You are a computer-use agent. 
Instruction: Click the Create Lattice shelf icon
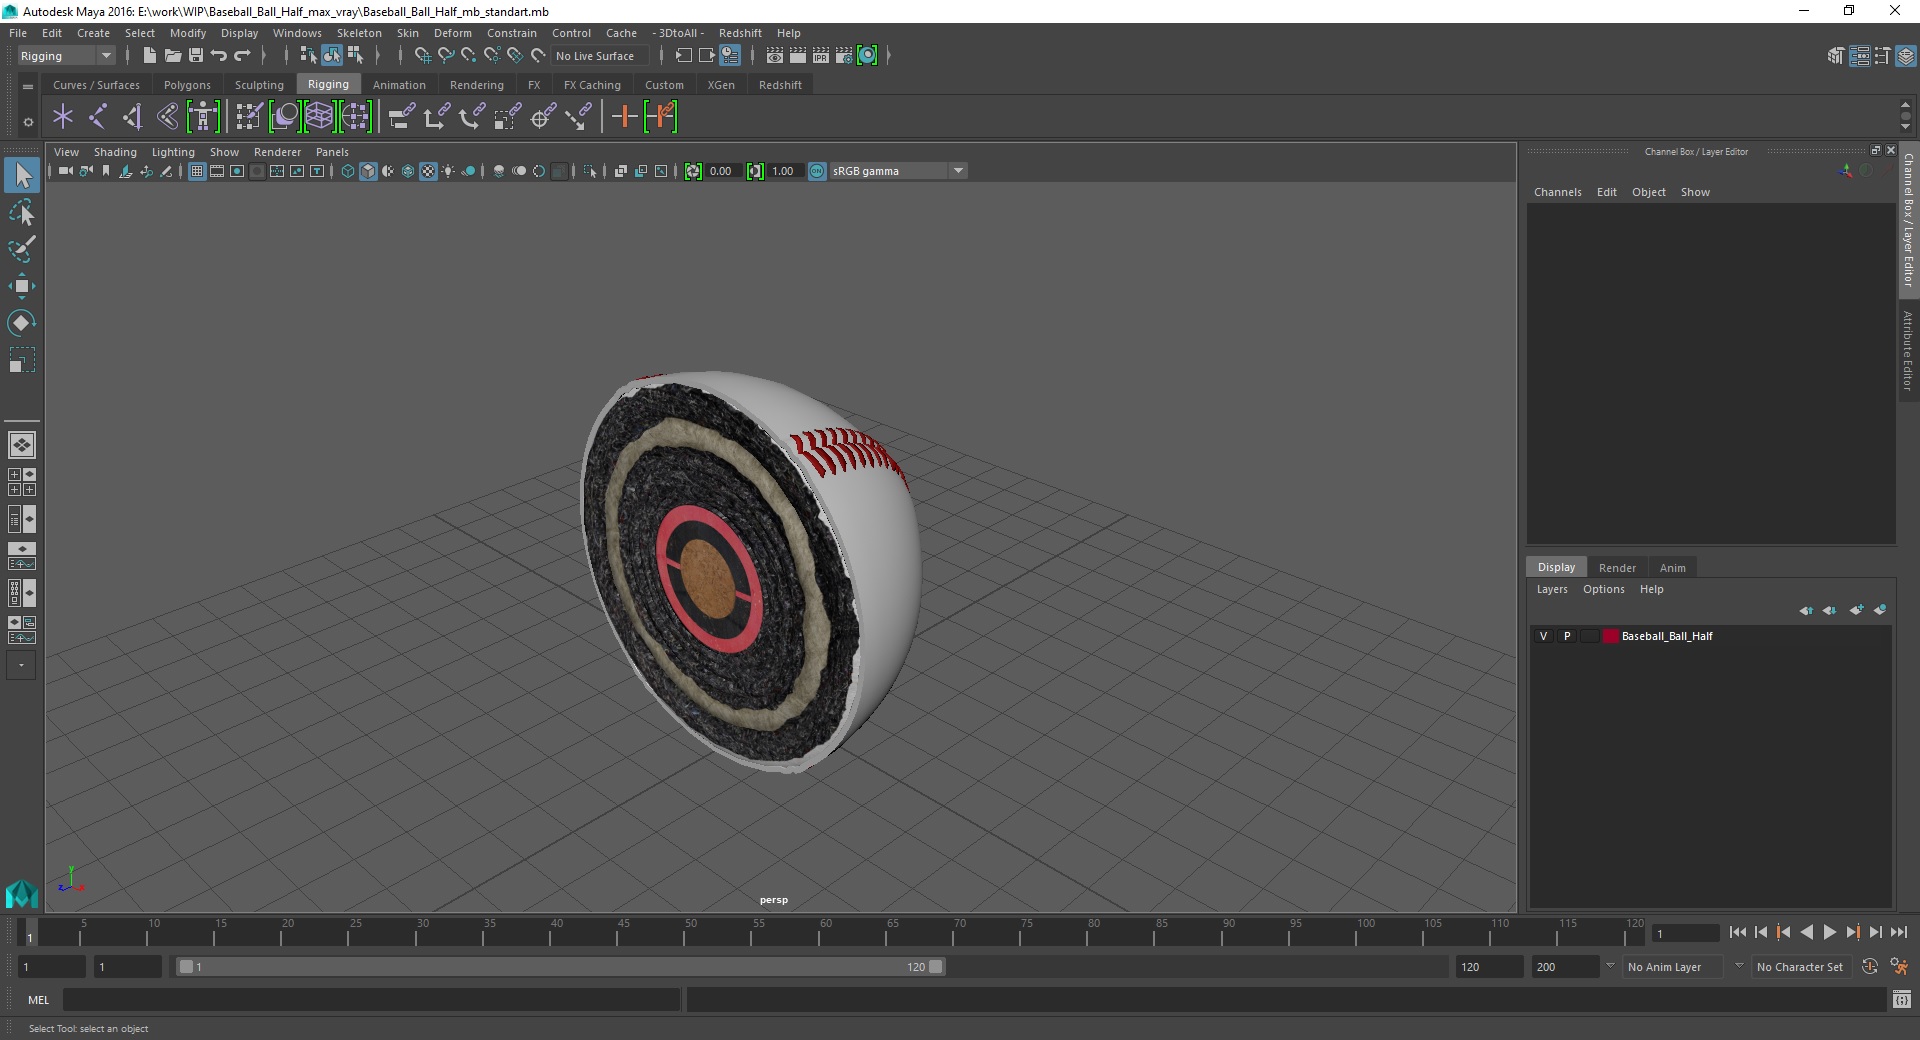click(x=319, y=117)
